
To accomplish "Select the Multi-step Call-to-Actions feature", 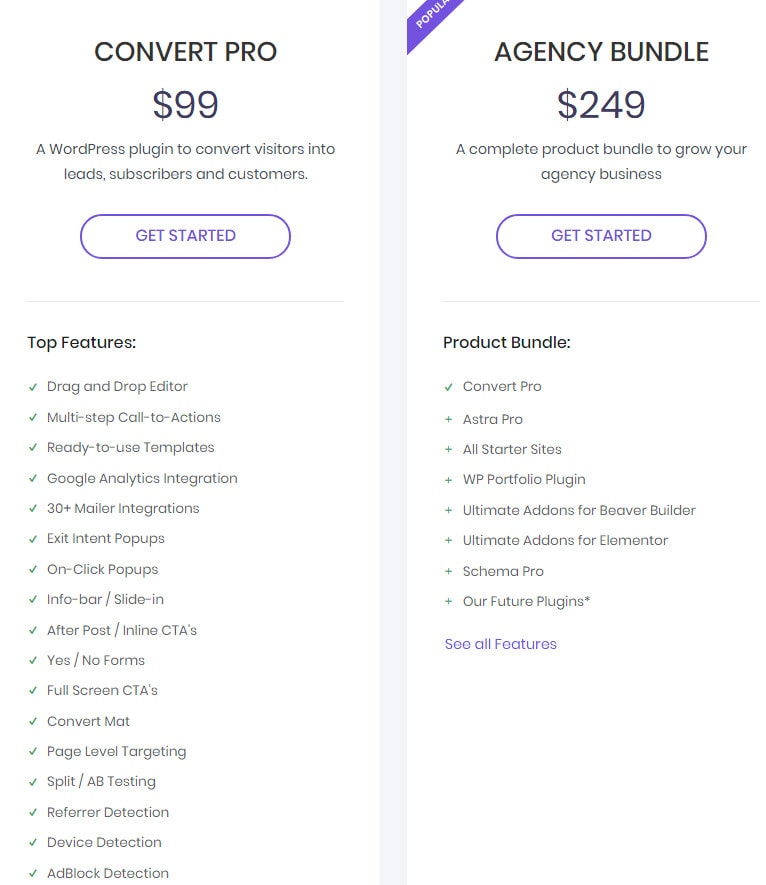I will pos(133,418).
